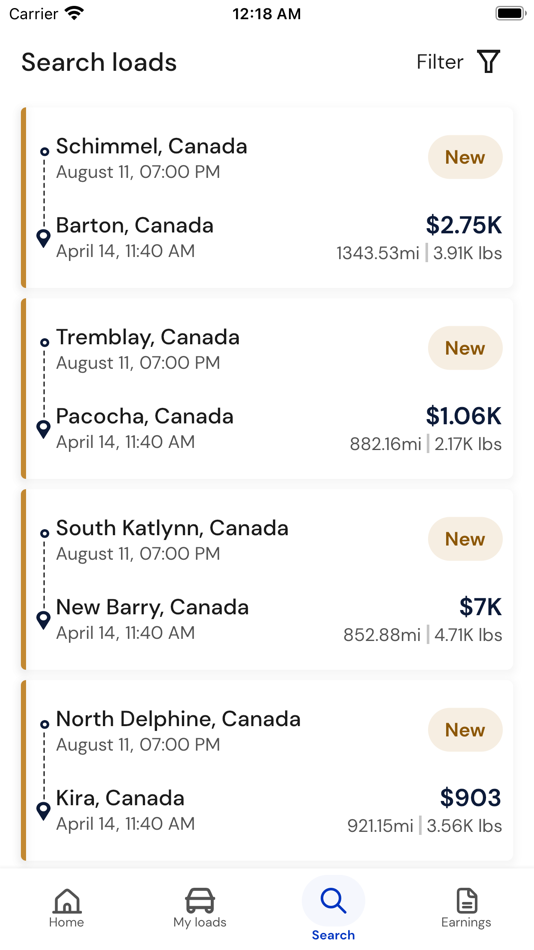Tap the Home house icon
The image size is (534, 950).
[x=67, y=900]
